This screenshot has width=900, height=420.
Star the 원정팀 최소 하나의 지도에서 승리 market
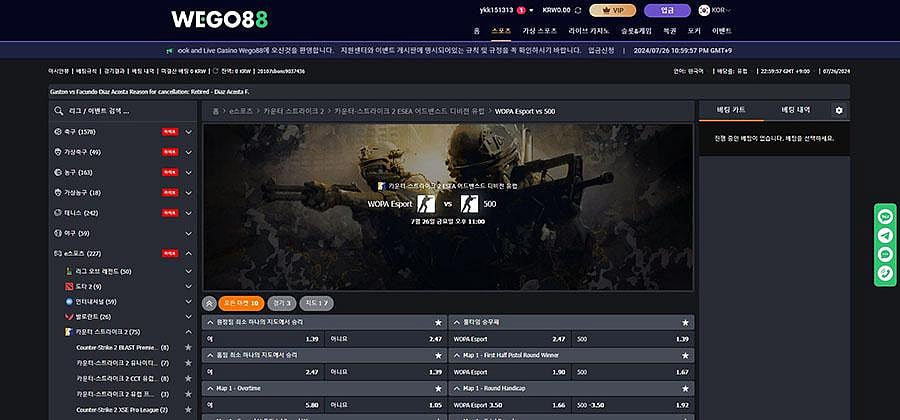point(439,322)
